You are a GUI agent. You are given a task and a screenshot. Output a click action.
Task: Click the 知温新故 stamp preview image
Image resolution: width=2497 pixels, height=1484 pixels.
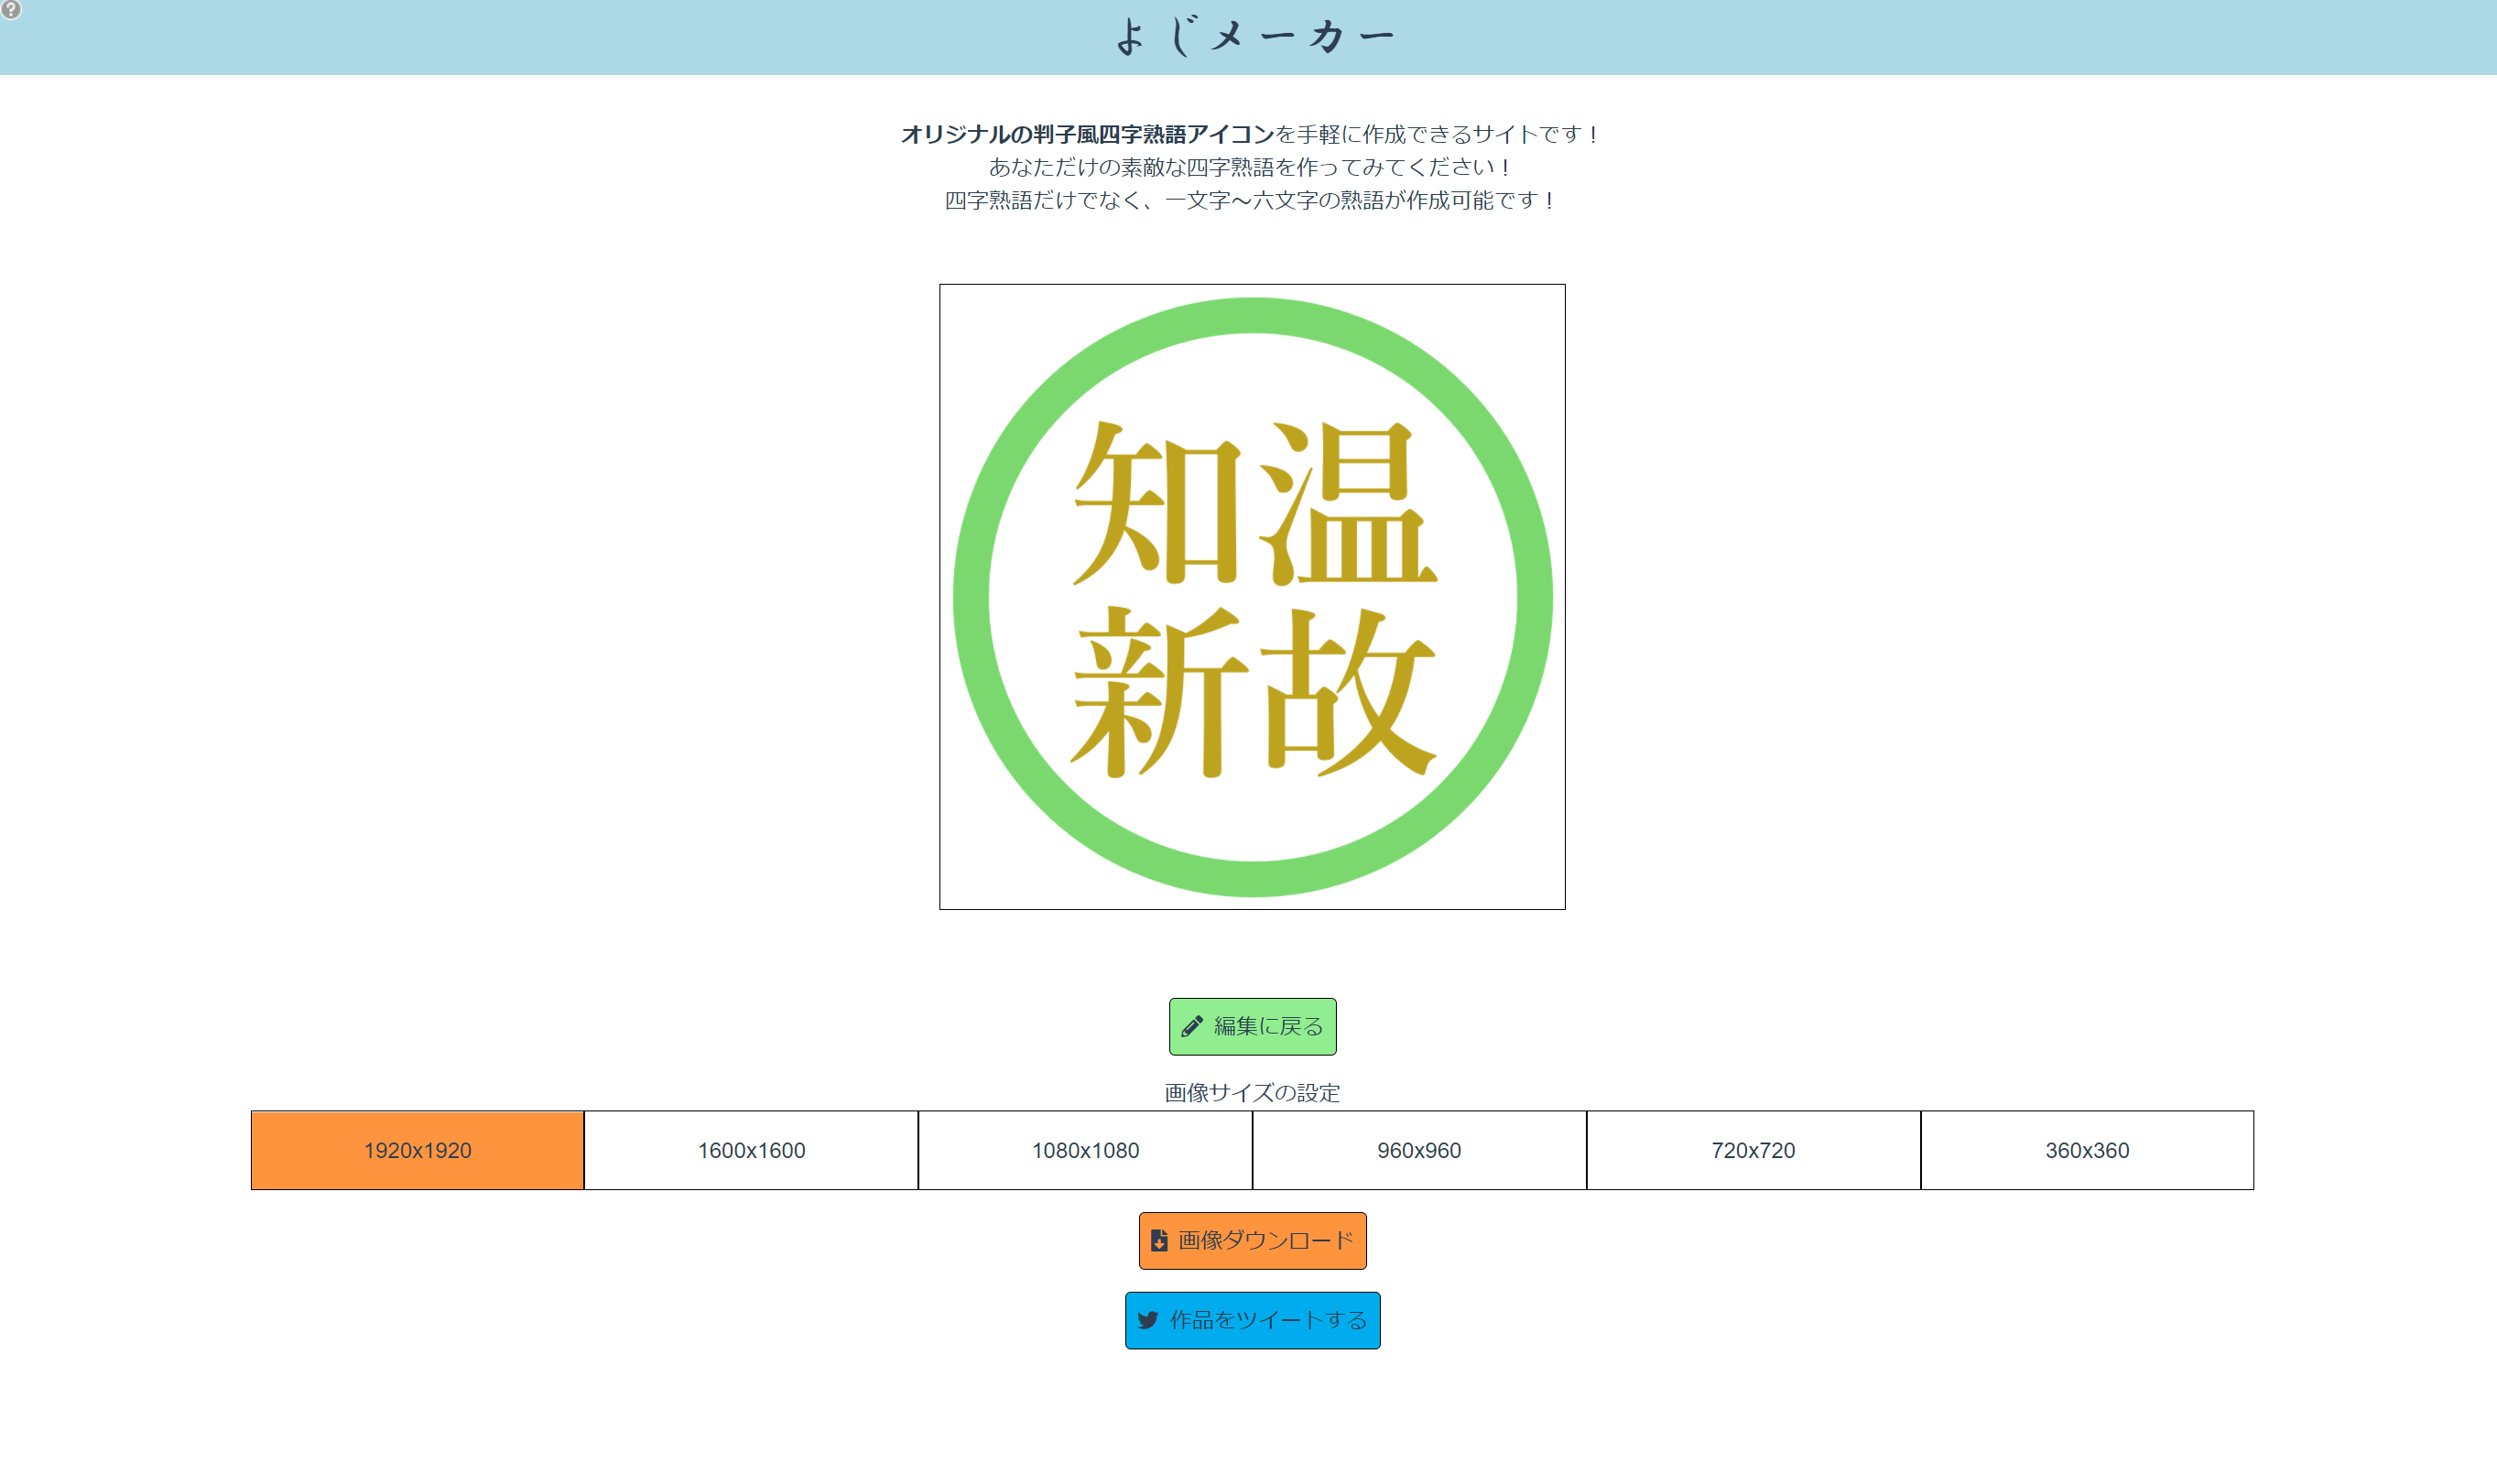click(1251, 597)
